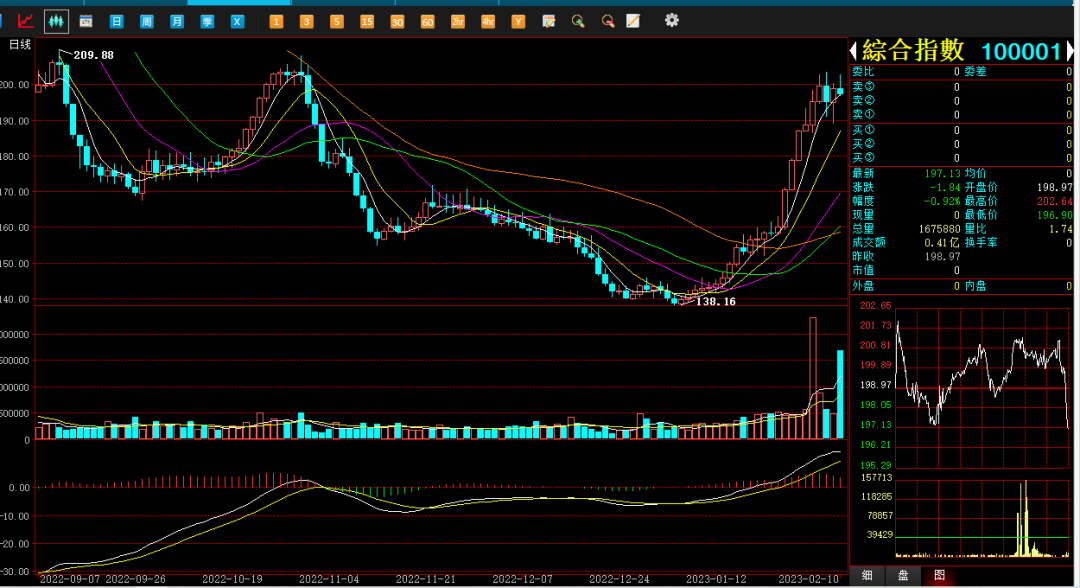Image resolution: width=1080 pixels, height=588 pixels.
Task: Choose the 1-minute timeframe button
Action: [276, 20]
